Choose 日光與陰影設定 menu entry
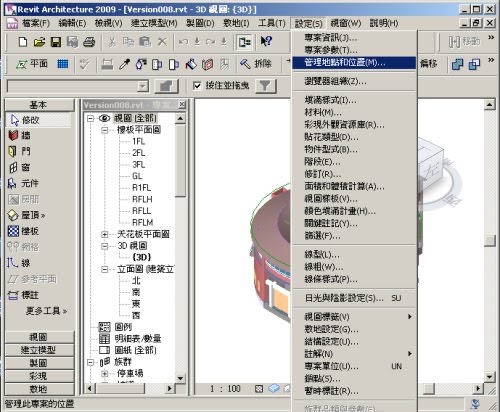 point(355,298)
